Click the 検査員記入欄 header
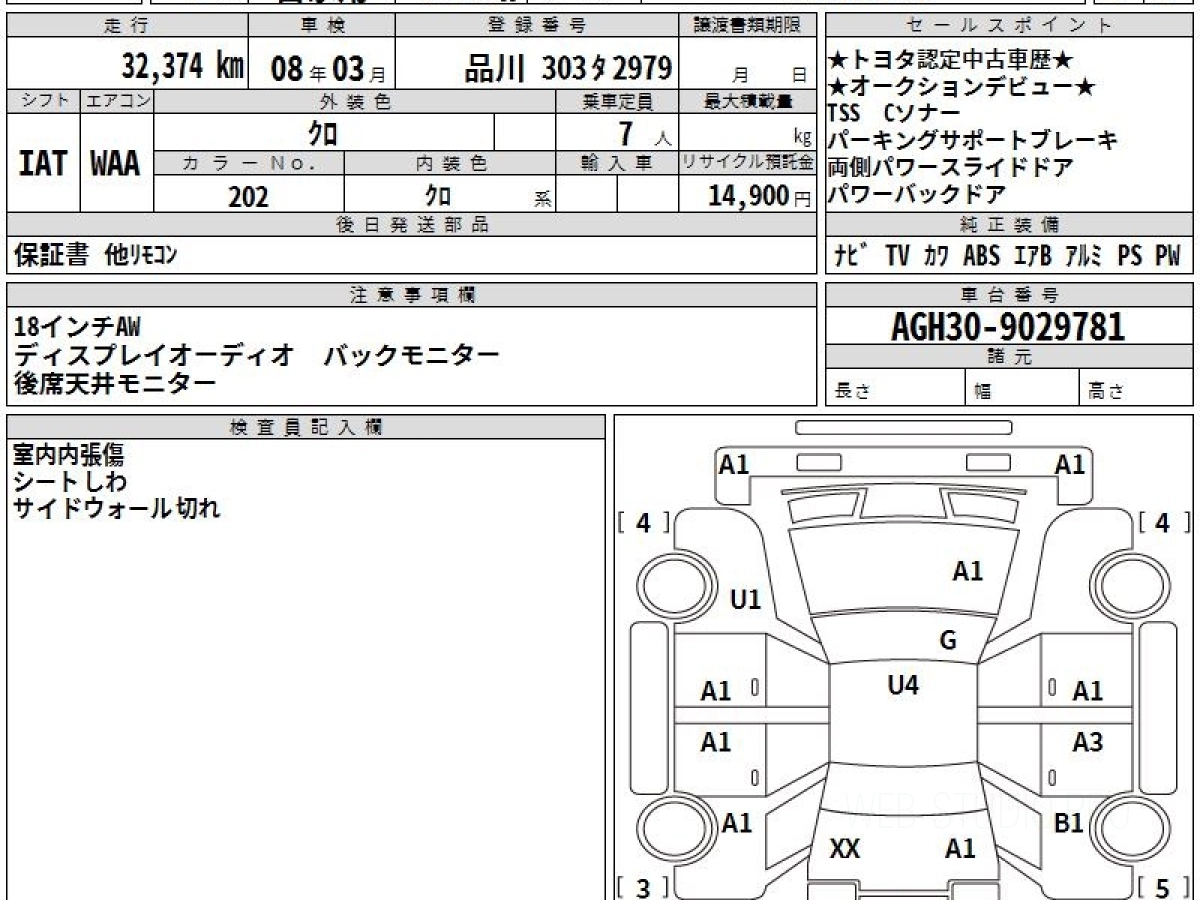 pyautogui.click(x=306, y=427)
